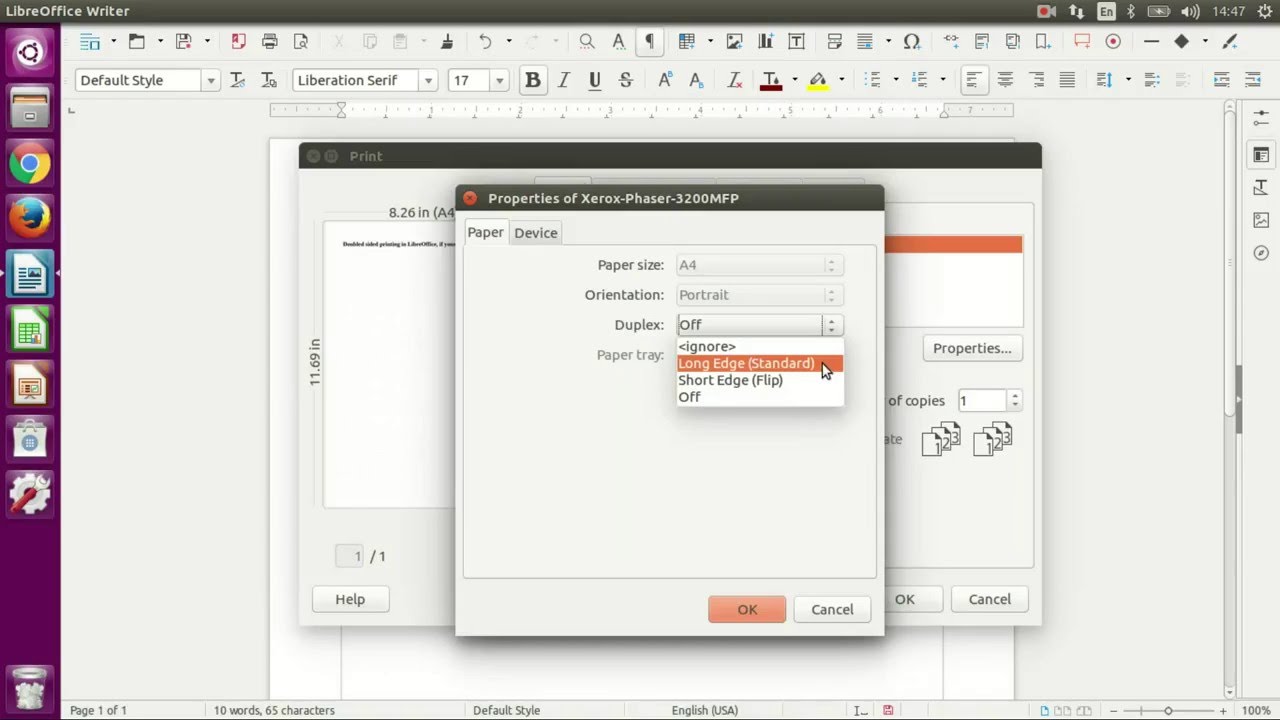Click Cancel in the Print dialog
The image size is (1280, 720).
[x=989, y=599]
